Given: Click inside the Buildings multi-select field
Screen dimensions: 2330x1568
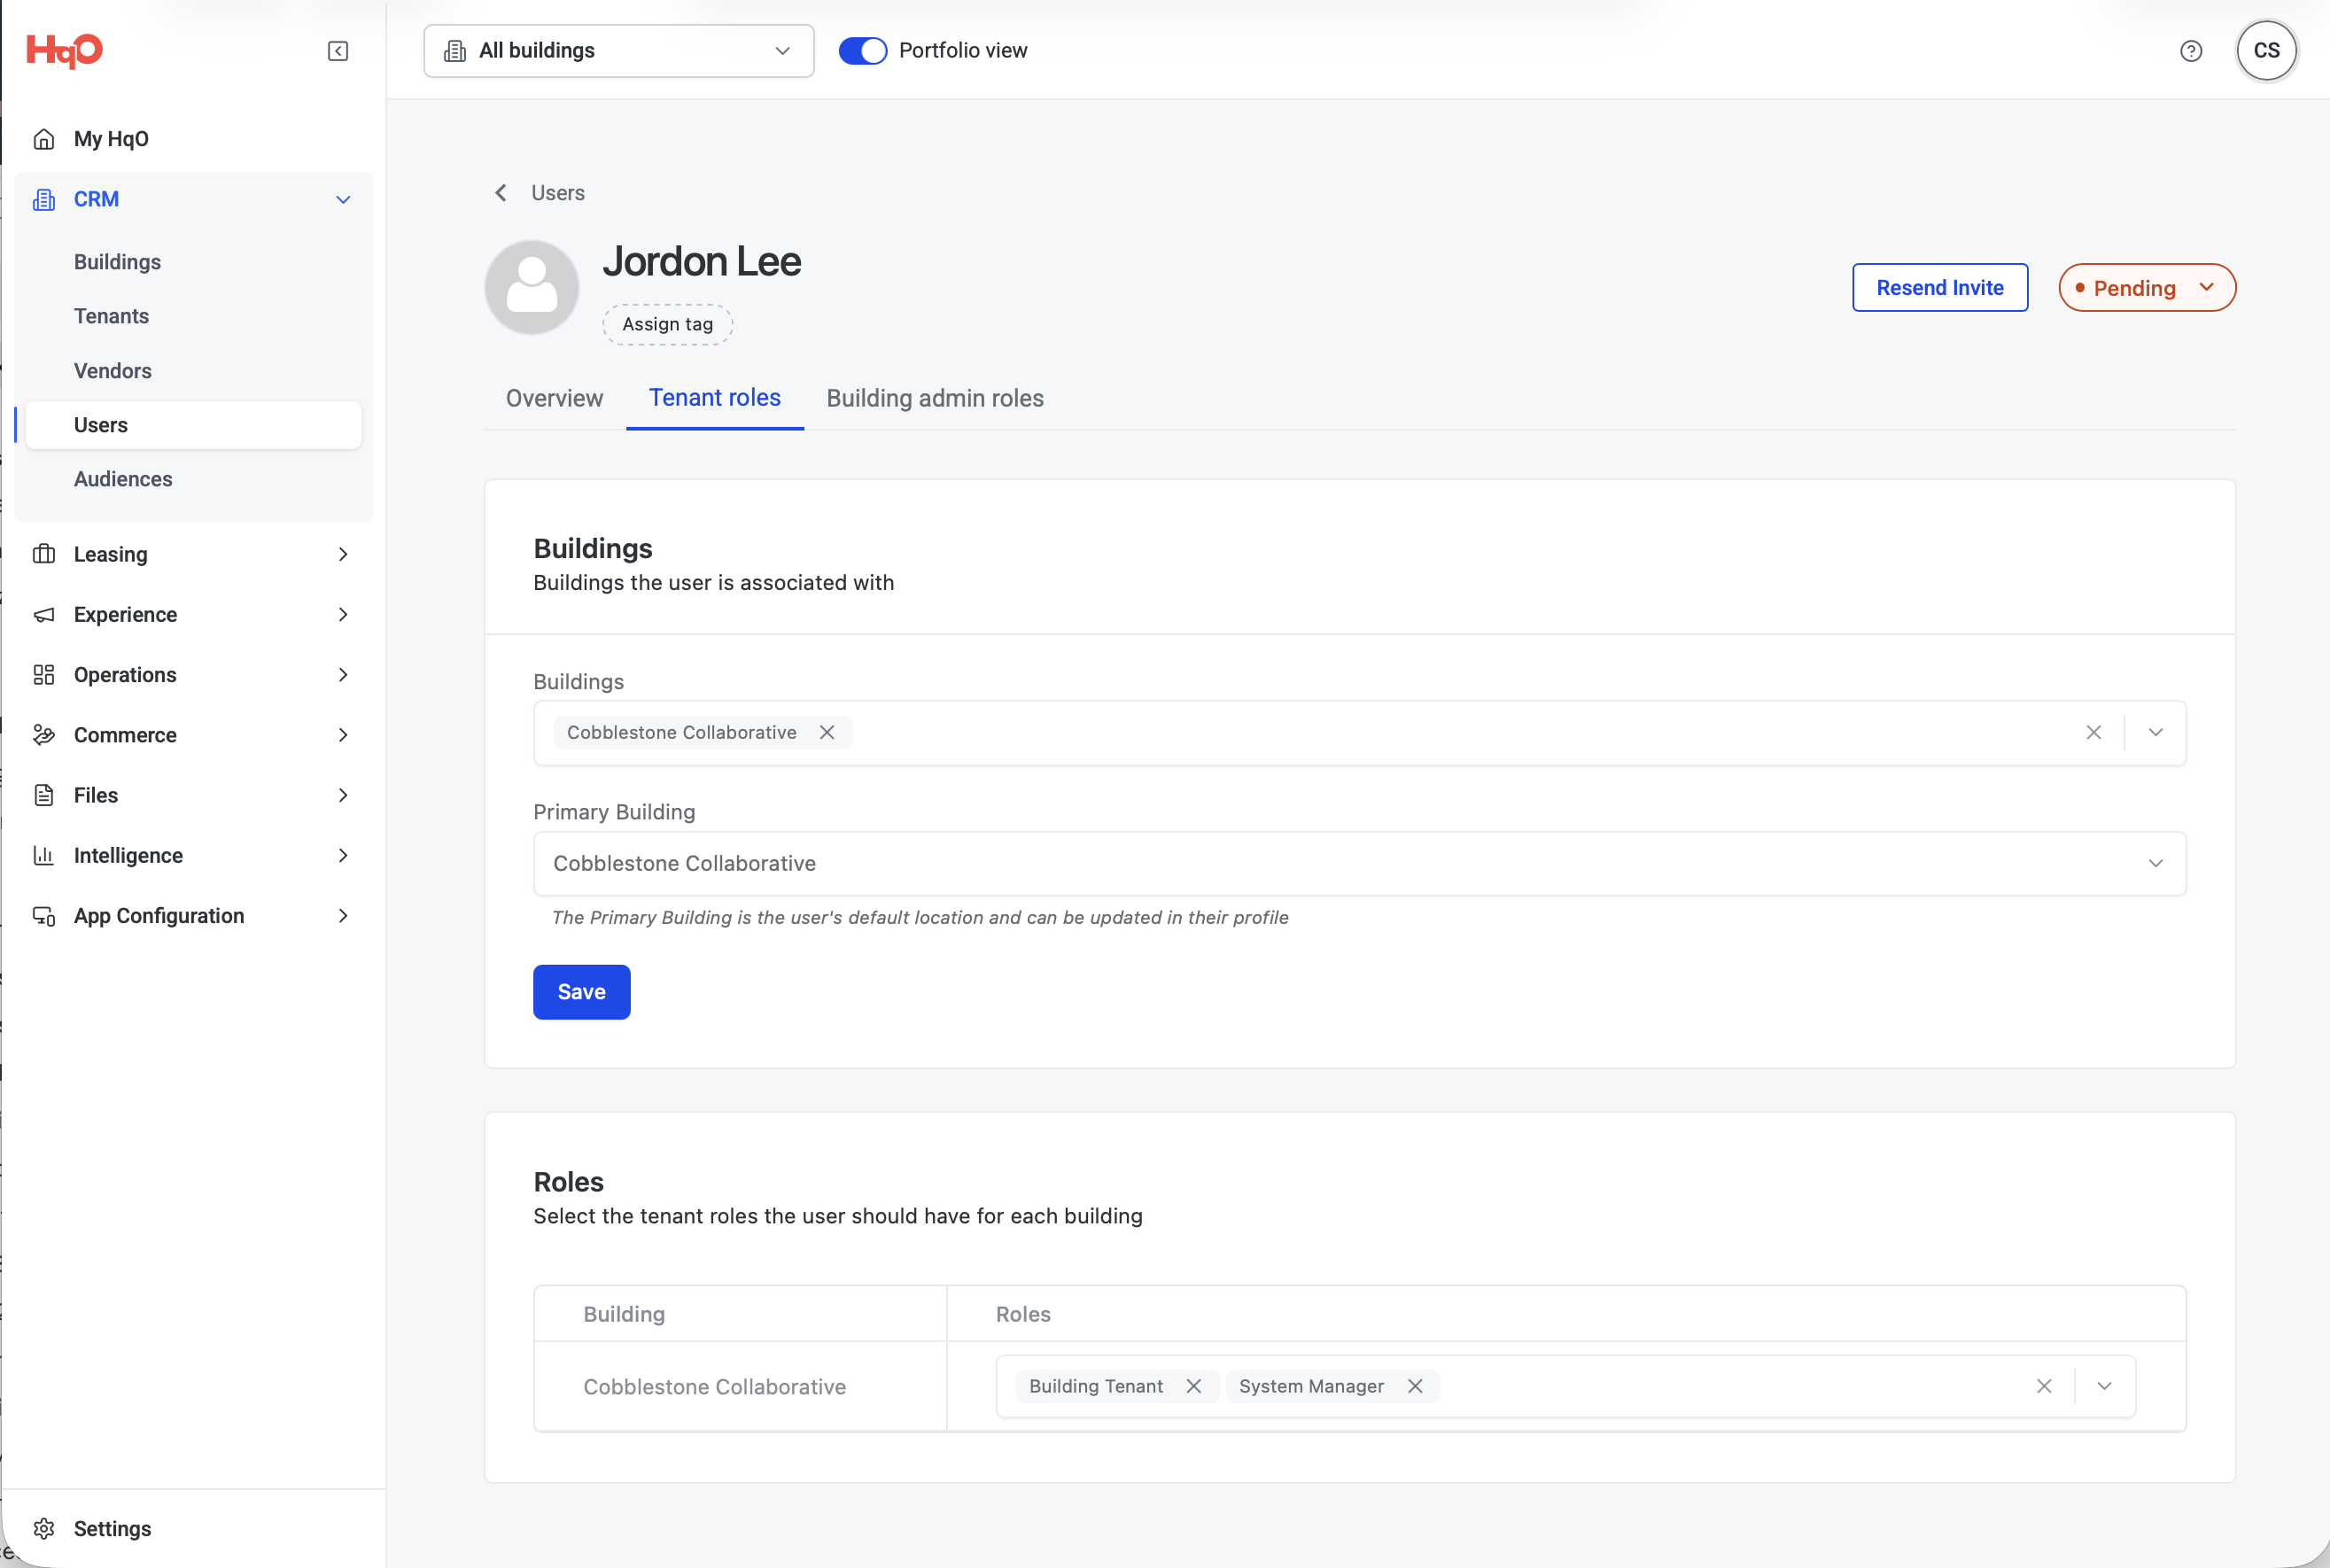Looking at the screenshot, I should click(x=1359, y=733).
